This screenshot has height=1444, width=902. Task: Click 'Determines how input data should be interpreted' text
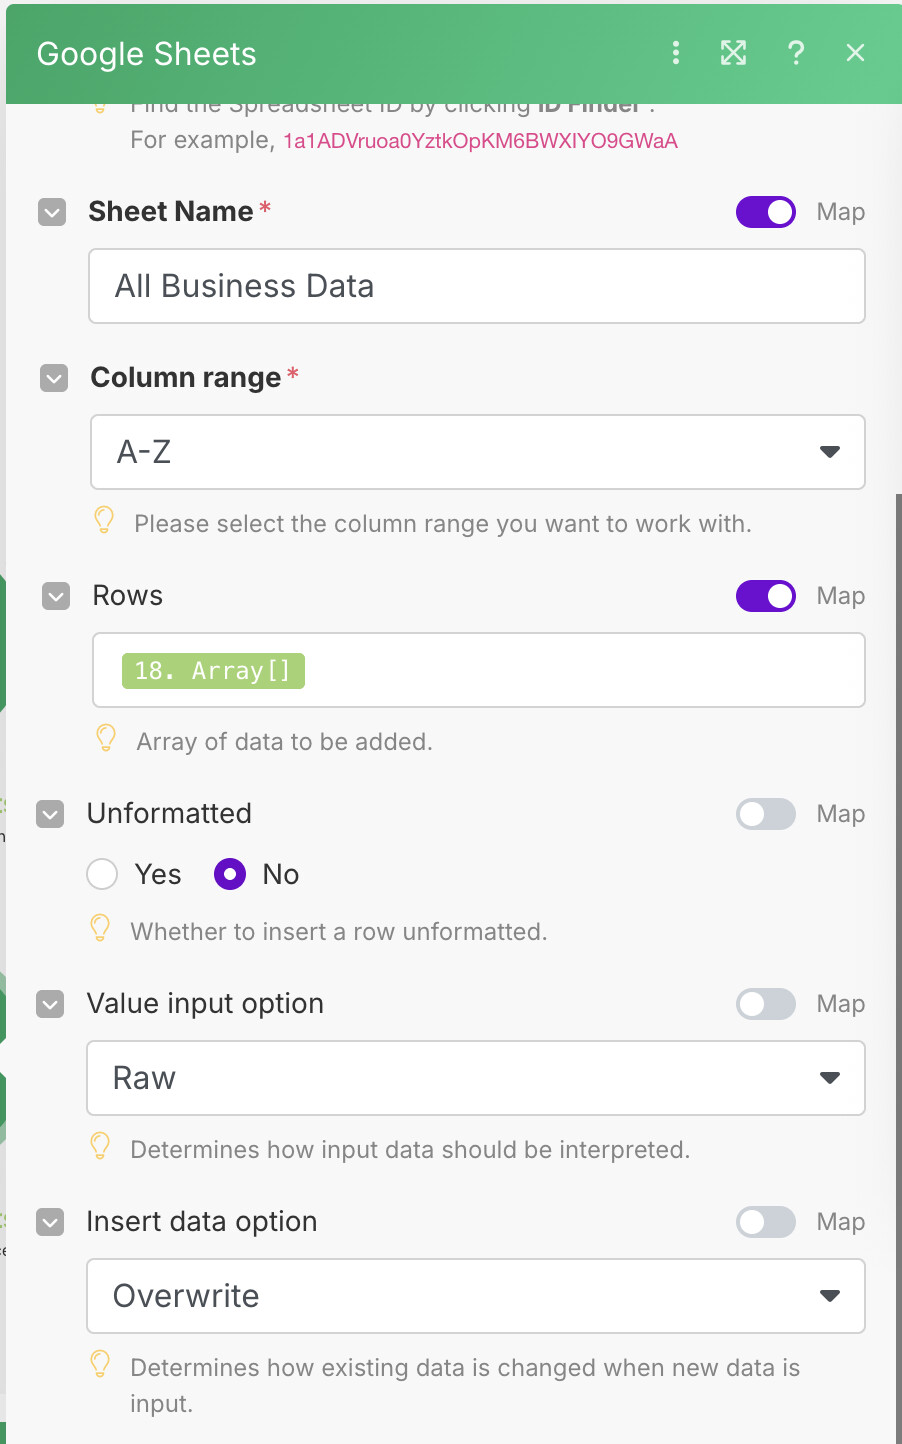pos(410,1150)
